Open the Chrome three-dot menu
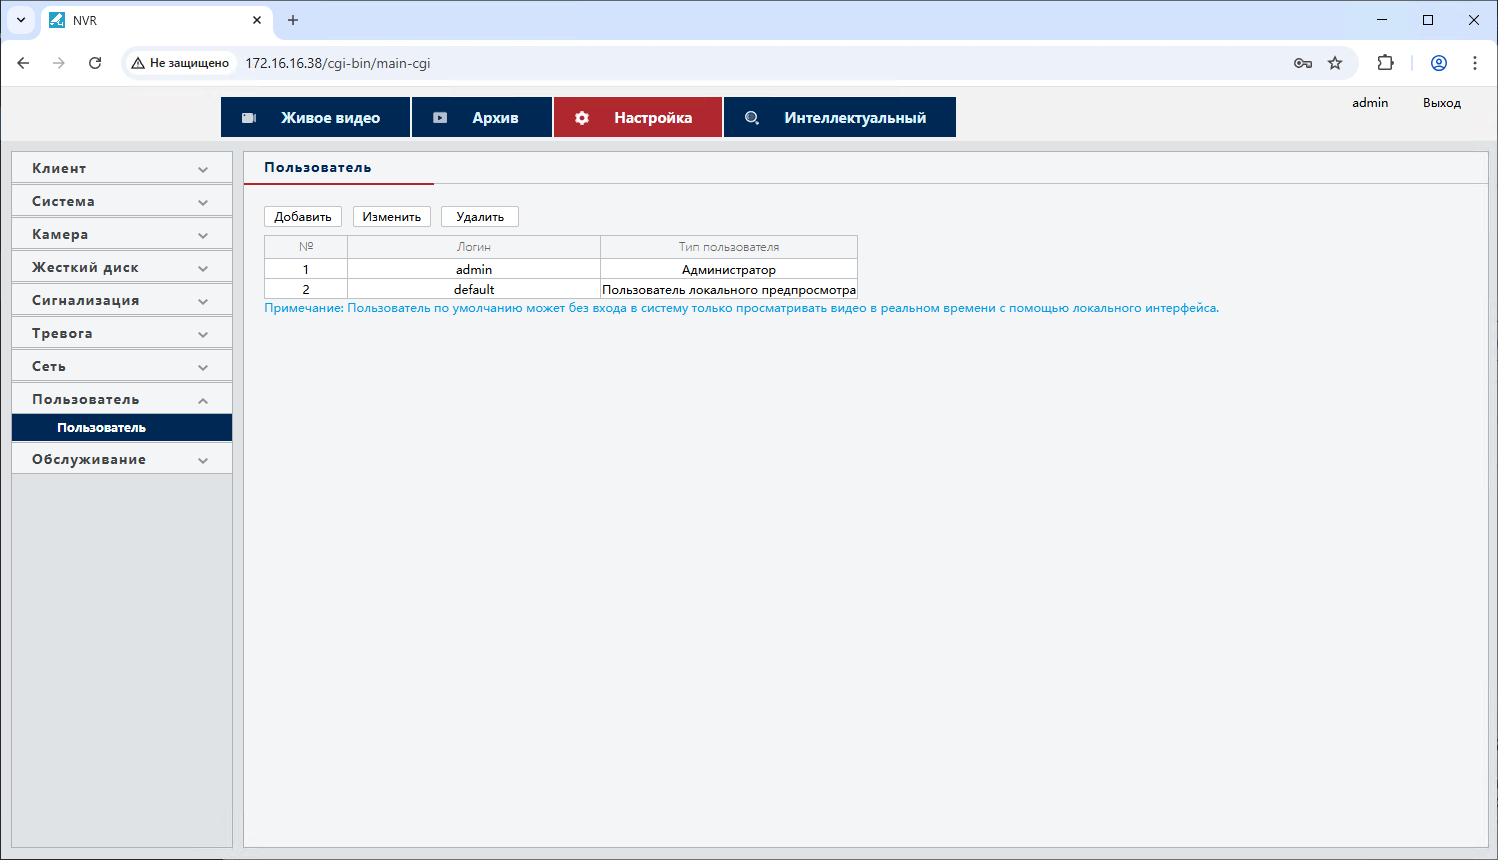 1475,63
